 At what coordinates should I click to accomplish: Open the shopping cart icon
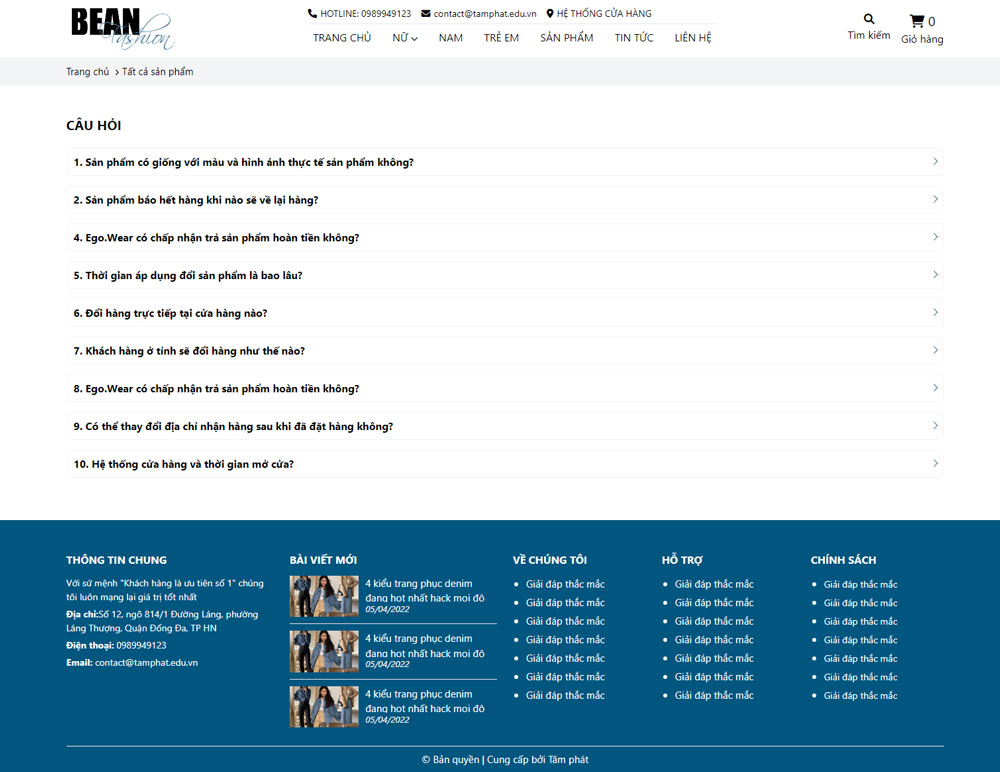click(x=916, y=21)
